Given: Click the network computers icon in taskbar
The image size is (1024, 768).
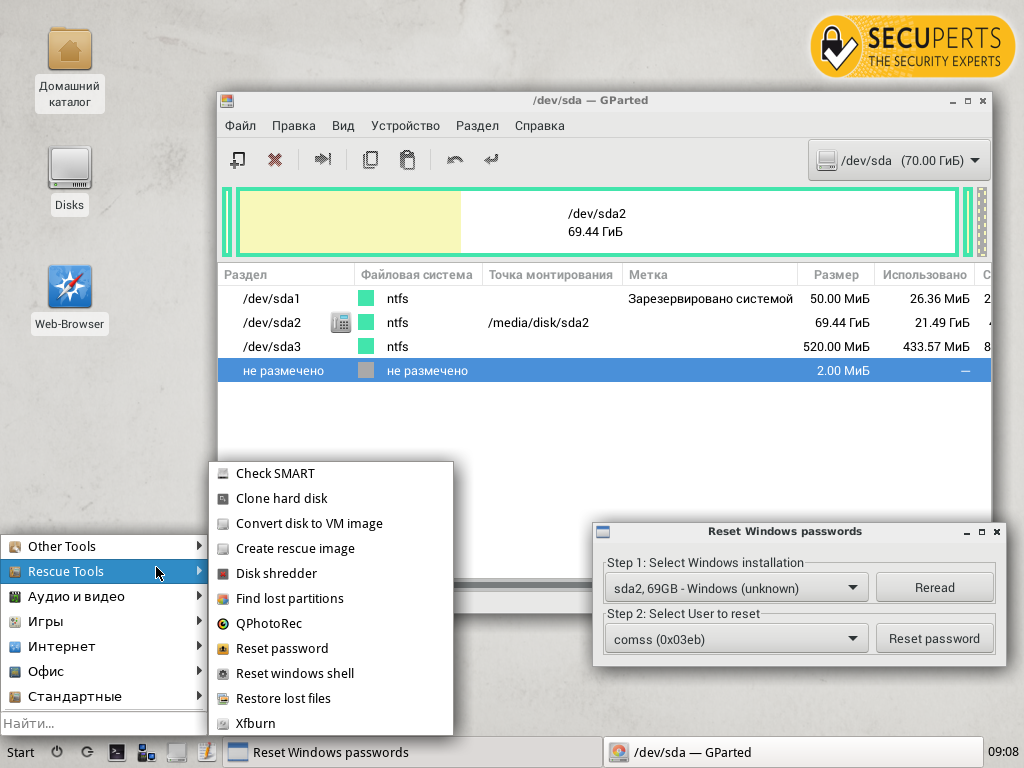Looking at the screenshot, I should 146,752.
